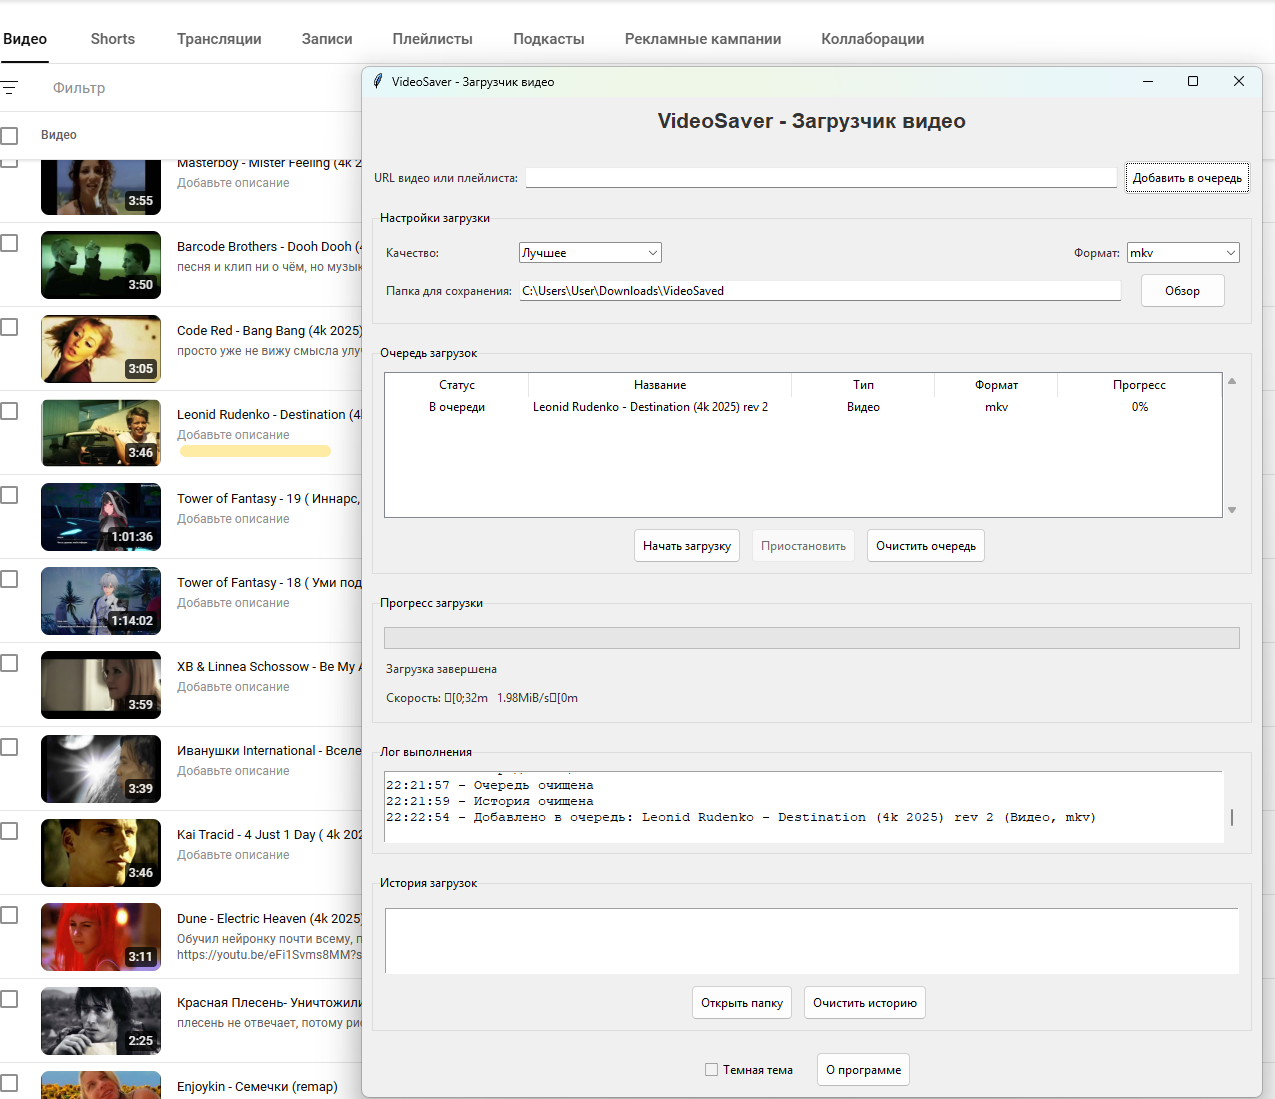Viewport: 1275px width, 1099px height.
Task: Check the box for Barcode Brothers - Dooh Dooh
Action: click(9, 243)
